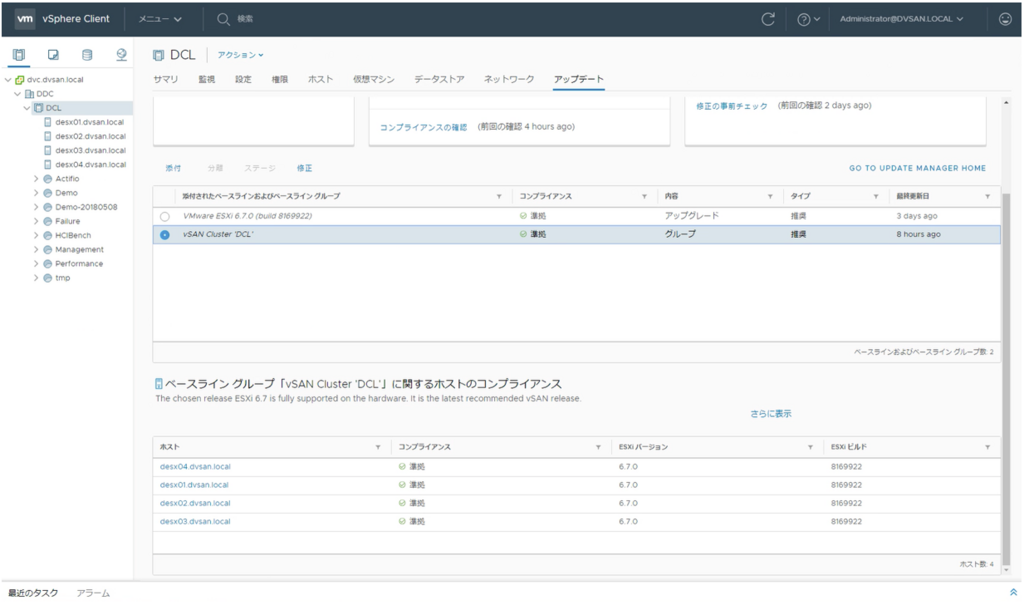This screenshot has width=1024, height=605.
Task: Open Networking inventory view icon
Action: click(x=121, y=55)
